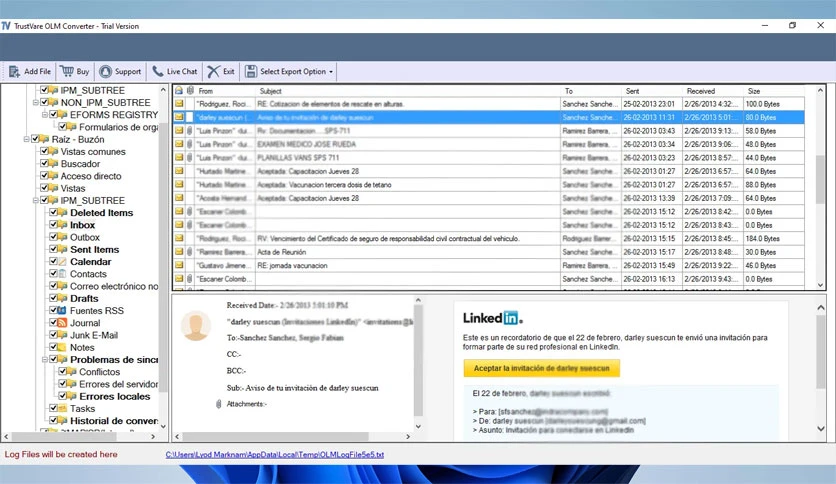The width and height of the screenshot is (836, 484).
Task: Click the folder tree scroll-down arrow
Action: point(163,426)
